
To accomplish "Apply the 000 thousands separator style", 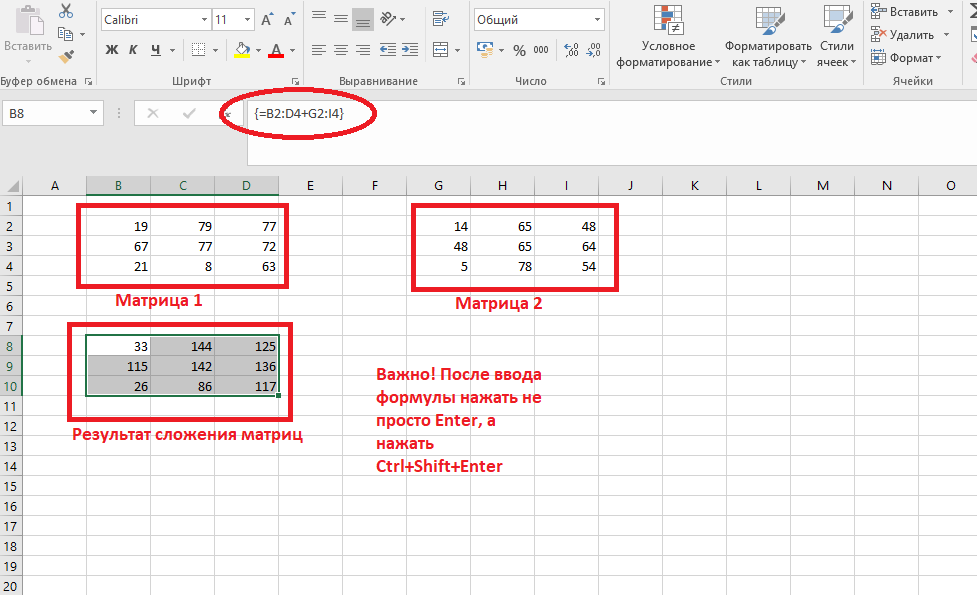I will 541,50.
